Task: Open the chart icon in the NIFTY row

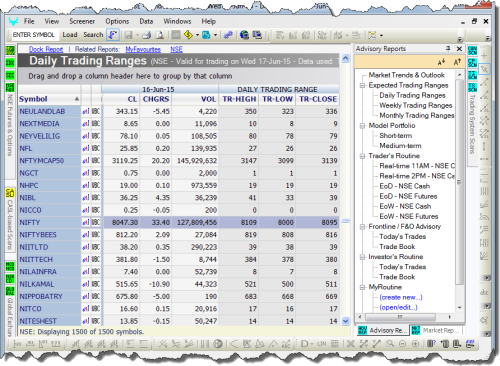Action: [86, 222]
